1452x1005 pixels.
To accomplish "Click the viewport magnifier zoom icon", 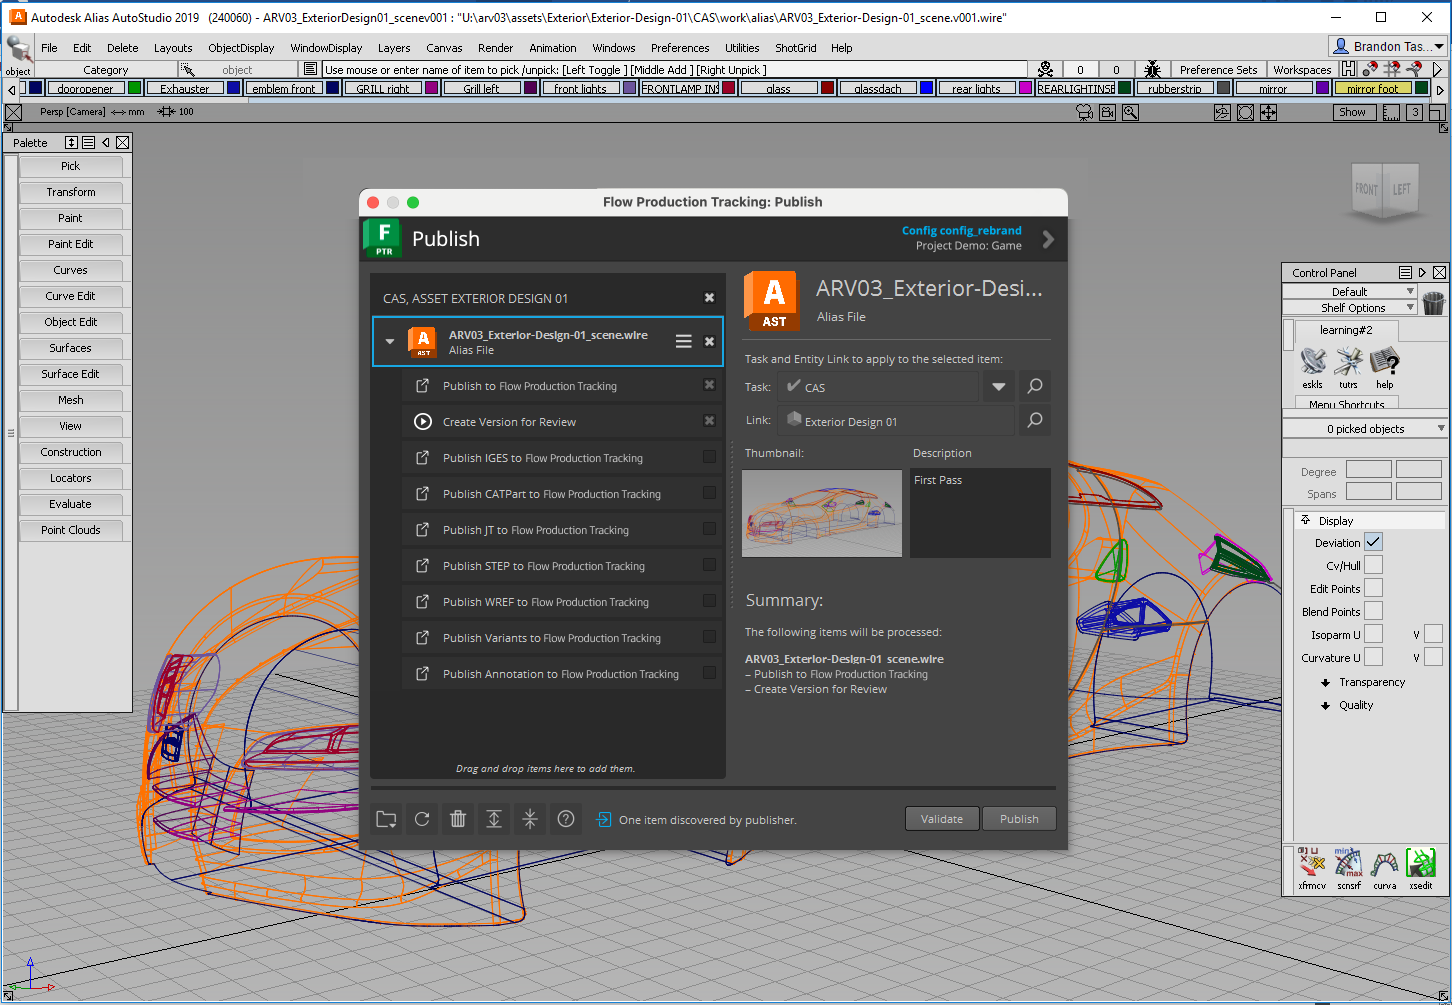I will click(x=1130, y=113).
